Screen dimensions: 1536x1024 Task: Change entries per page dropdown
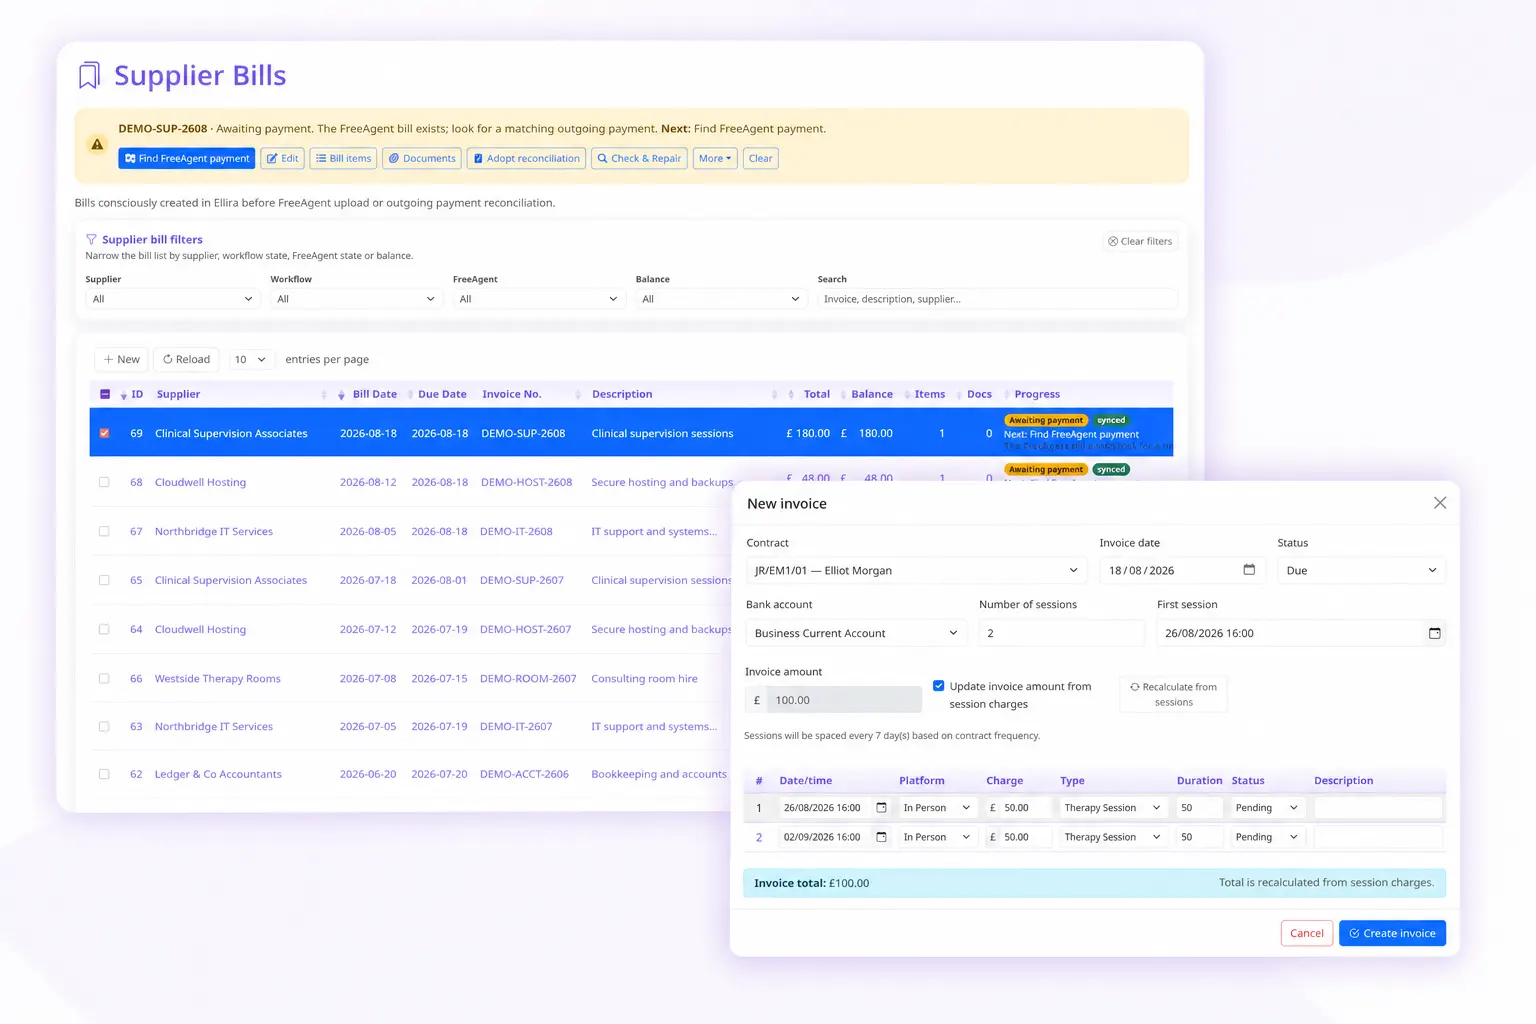point(250,359)
